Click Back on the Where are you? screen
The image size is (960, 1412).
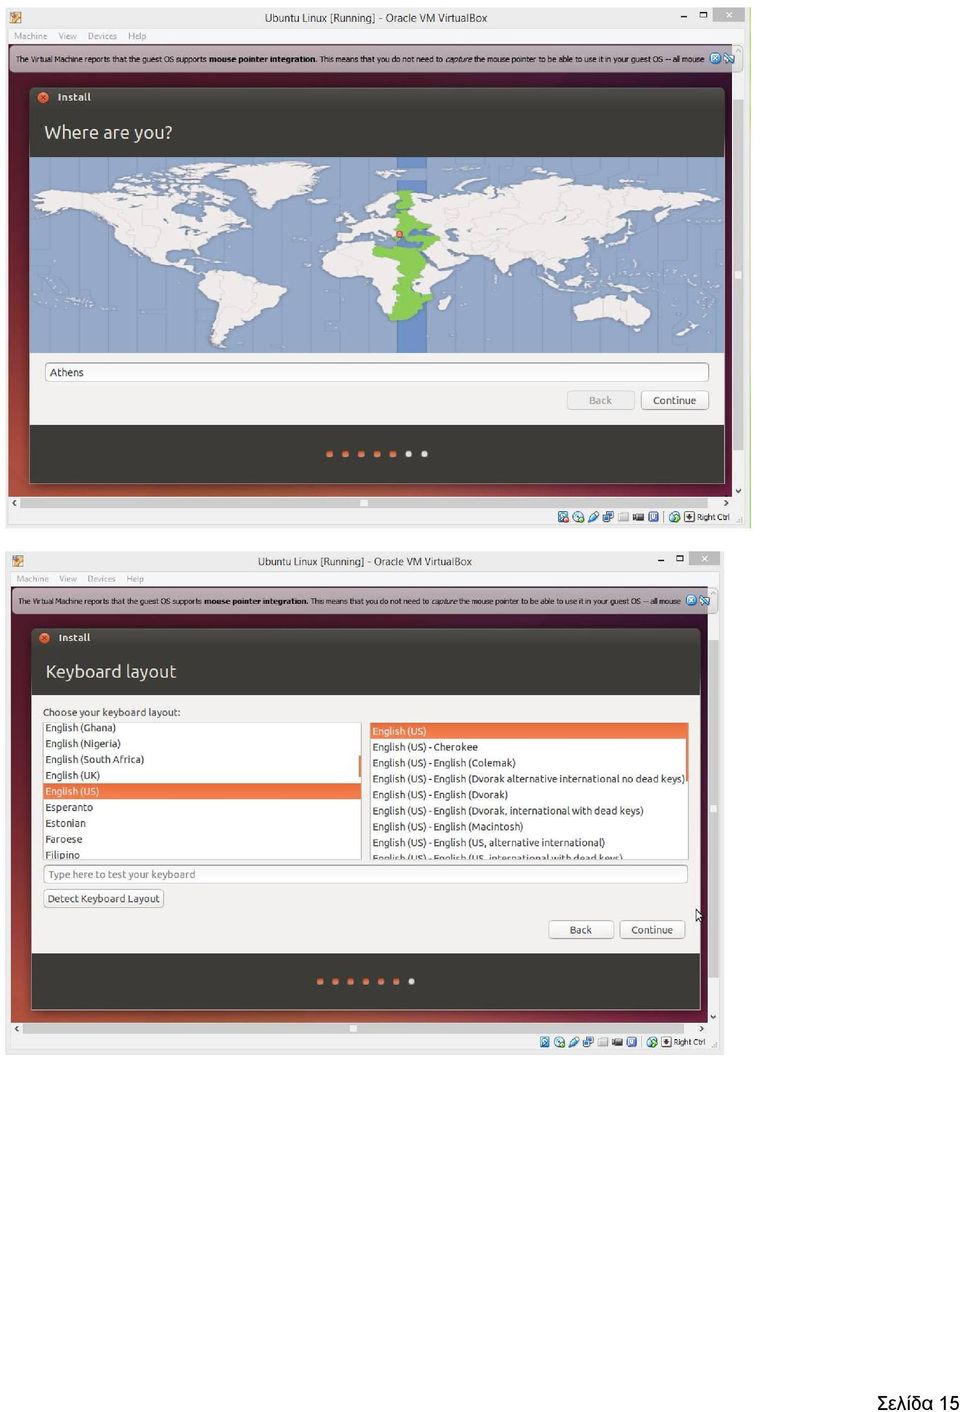600,400
